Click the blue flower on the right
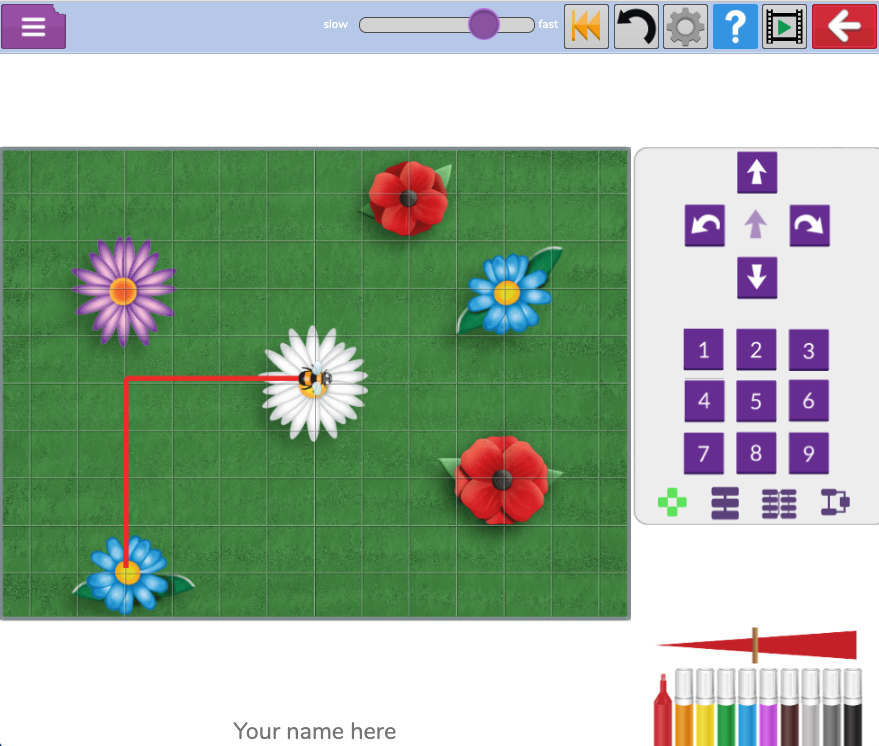 point(507,293)
